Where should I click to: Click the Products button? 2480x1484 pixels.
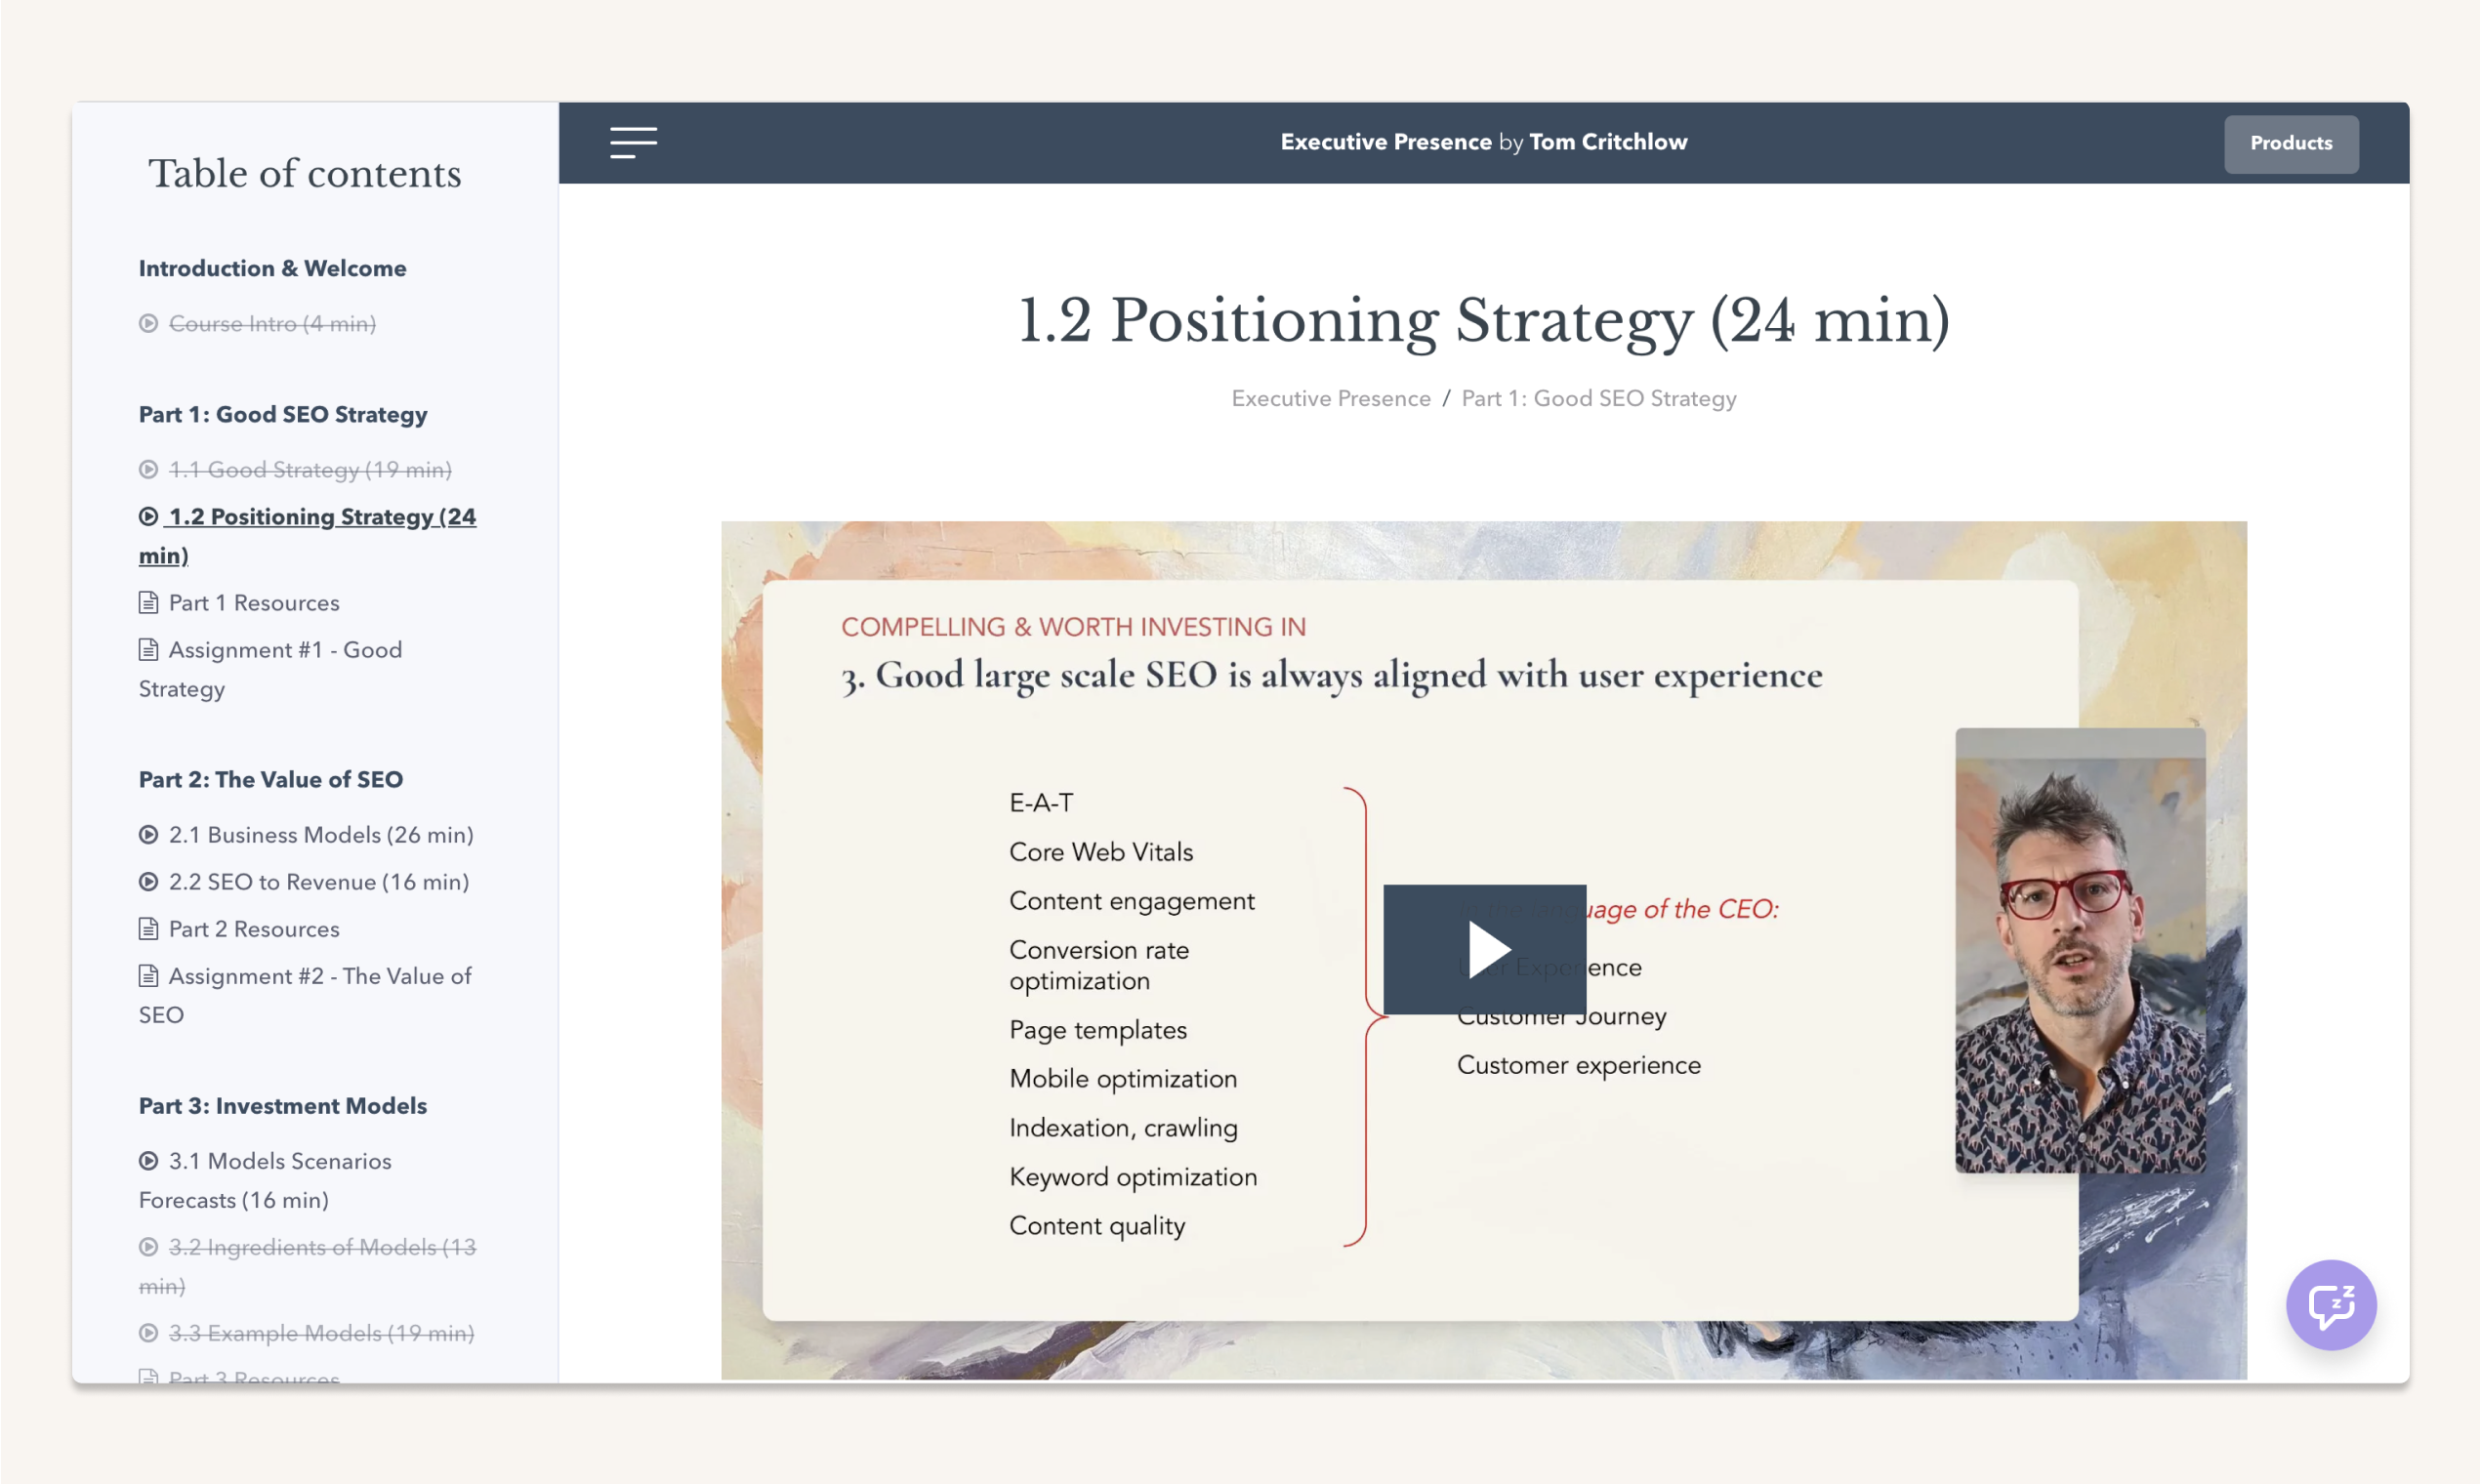tap(2291, 143)
